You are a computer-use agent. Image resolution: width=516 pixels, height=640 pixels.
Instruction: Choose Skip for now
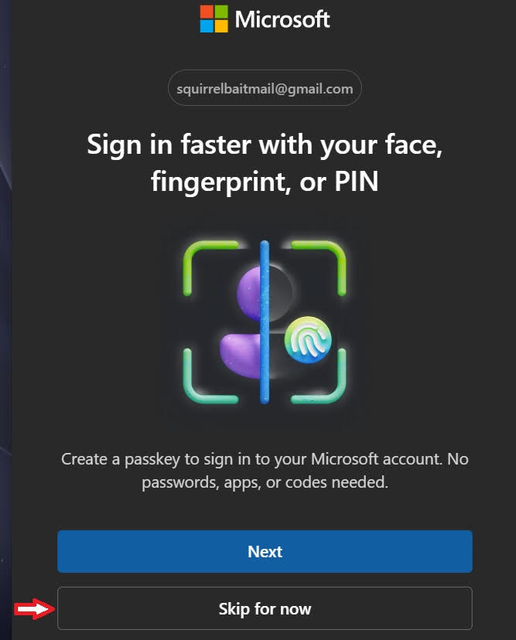point(265,609)
